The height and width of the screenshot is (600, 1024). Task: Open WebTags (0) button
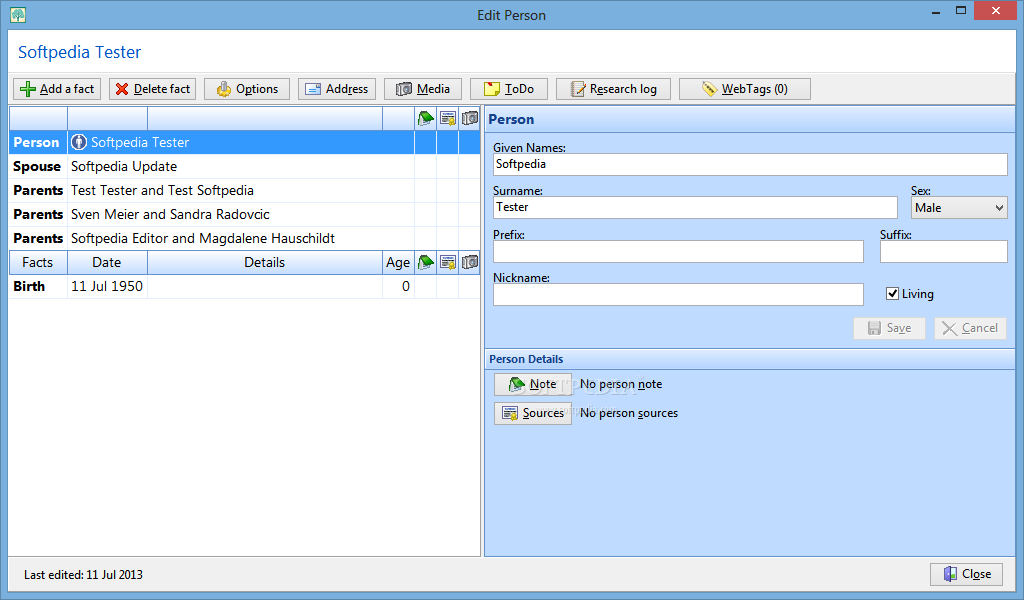pyautogui.click(x=744, y=89)
